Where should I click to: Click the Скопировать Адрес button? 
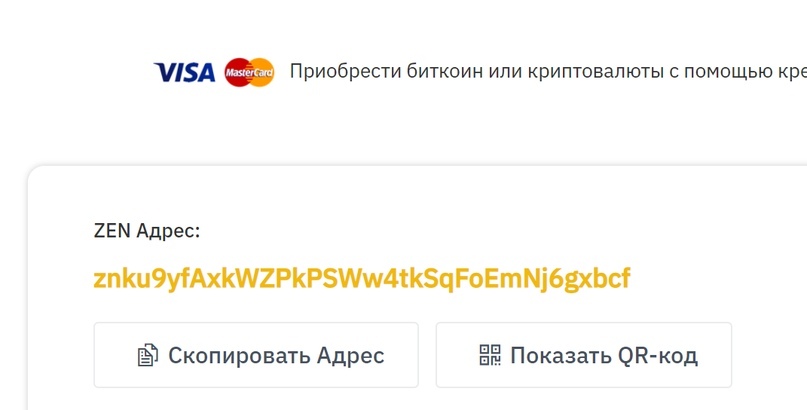point(256,355)
